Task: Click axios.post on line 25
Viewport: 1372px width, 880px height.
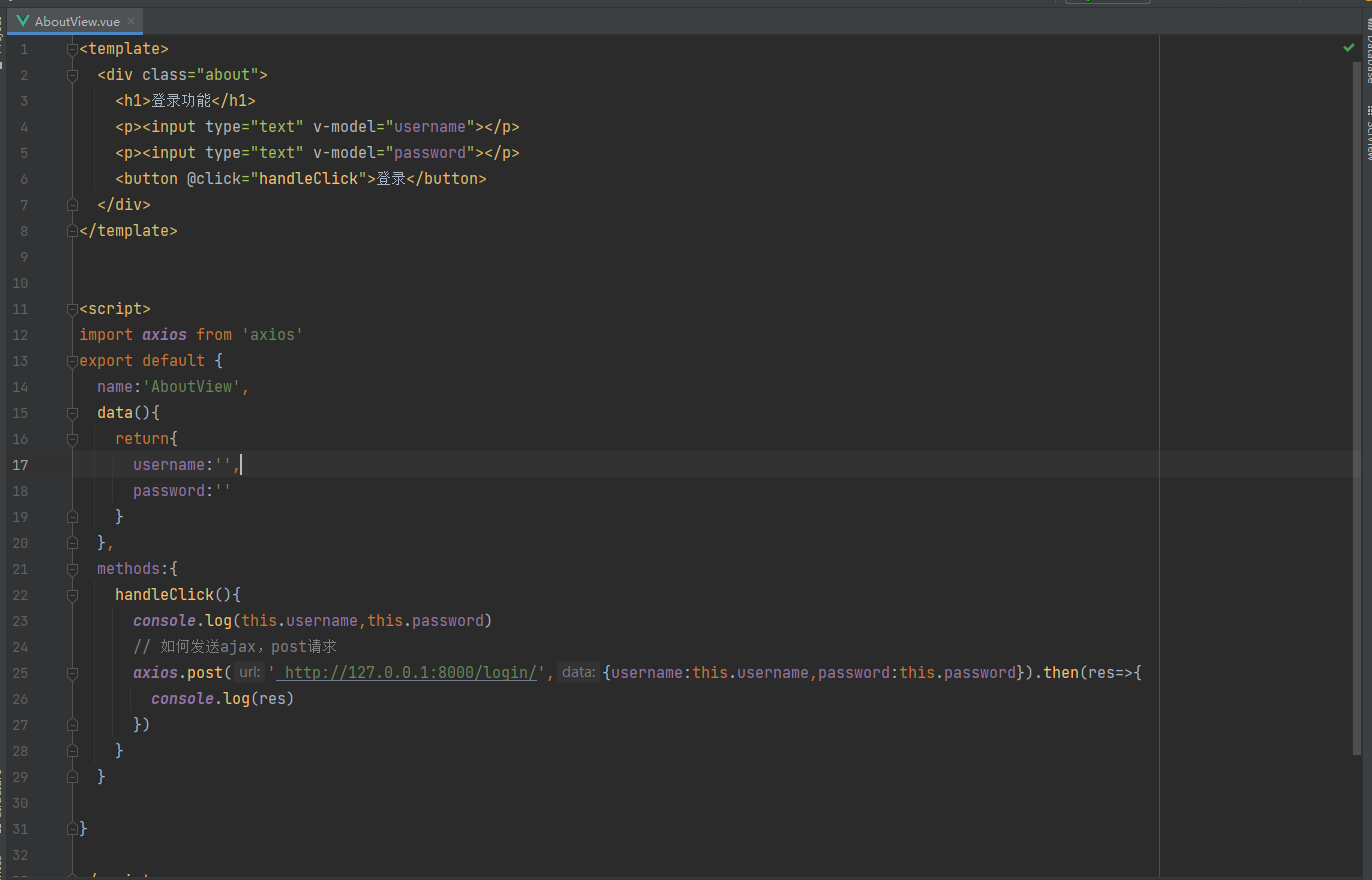Action: [178, 673]
